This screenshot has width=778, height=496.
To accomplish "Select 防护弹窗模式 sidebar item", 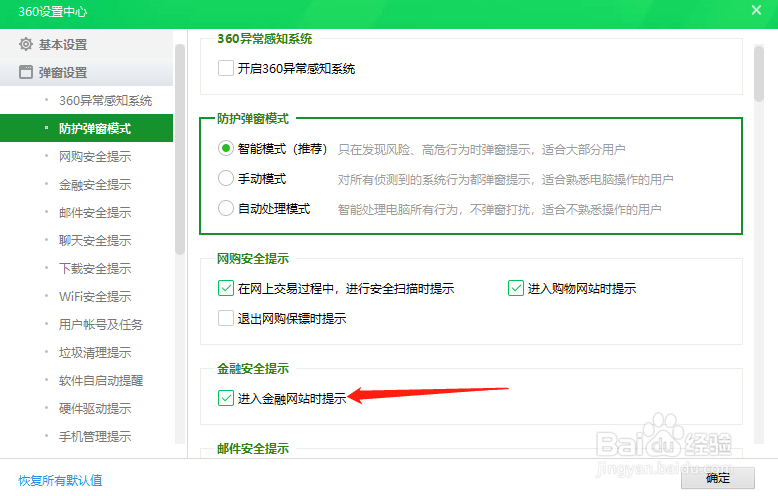I will tap(86, 128).
